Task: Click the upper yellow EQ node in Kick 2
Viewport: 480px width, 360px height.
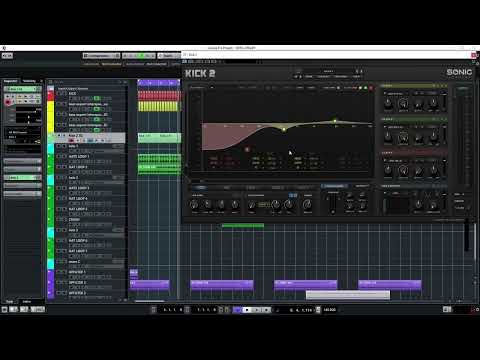Action: coord(335,121)
